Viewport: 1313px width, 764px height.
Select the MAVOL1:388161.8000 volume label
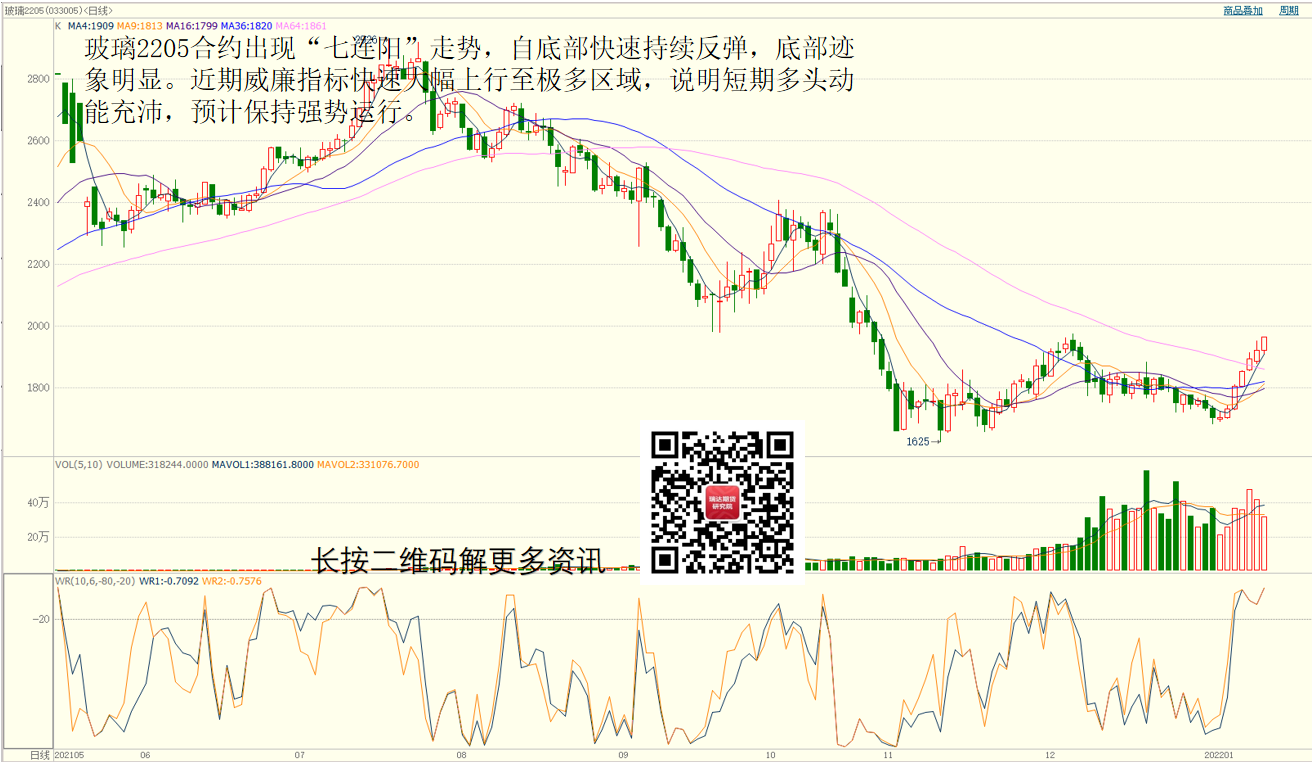pyautogui.click(x=262, y=464)
